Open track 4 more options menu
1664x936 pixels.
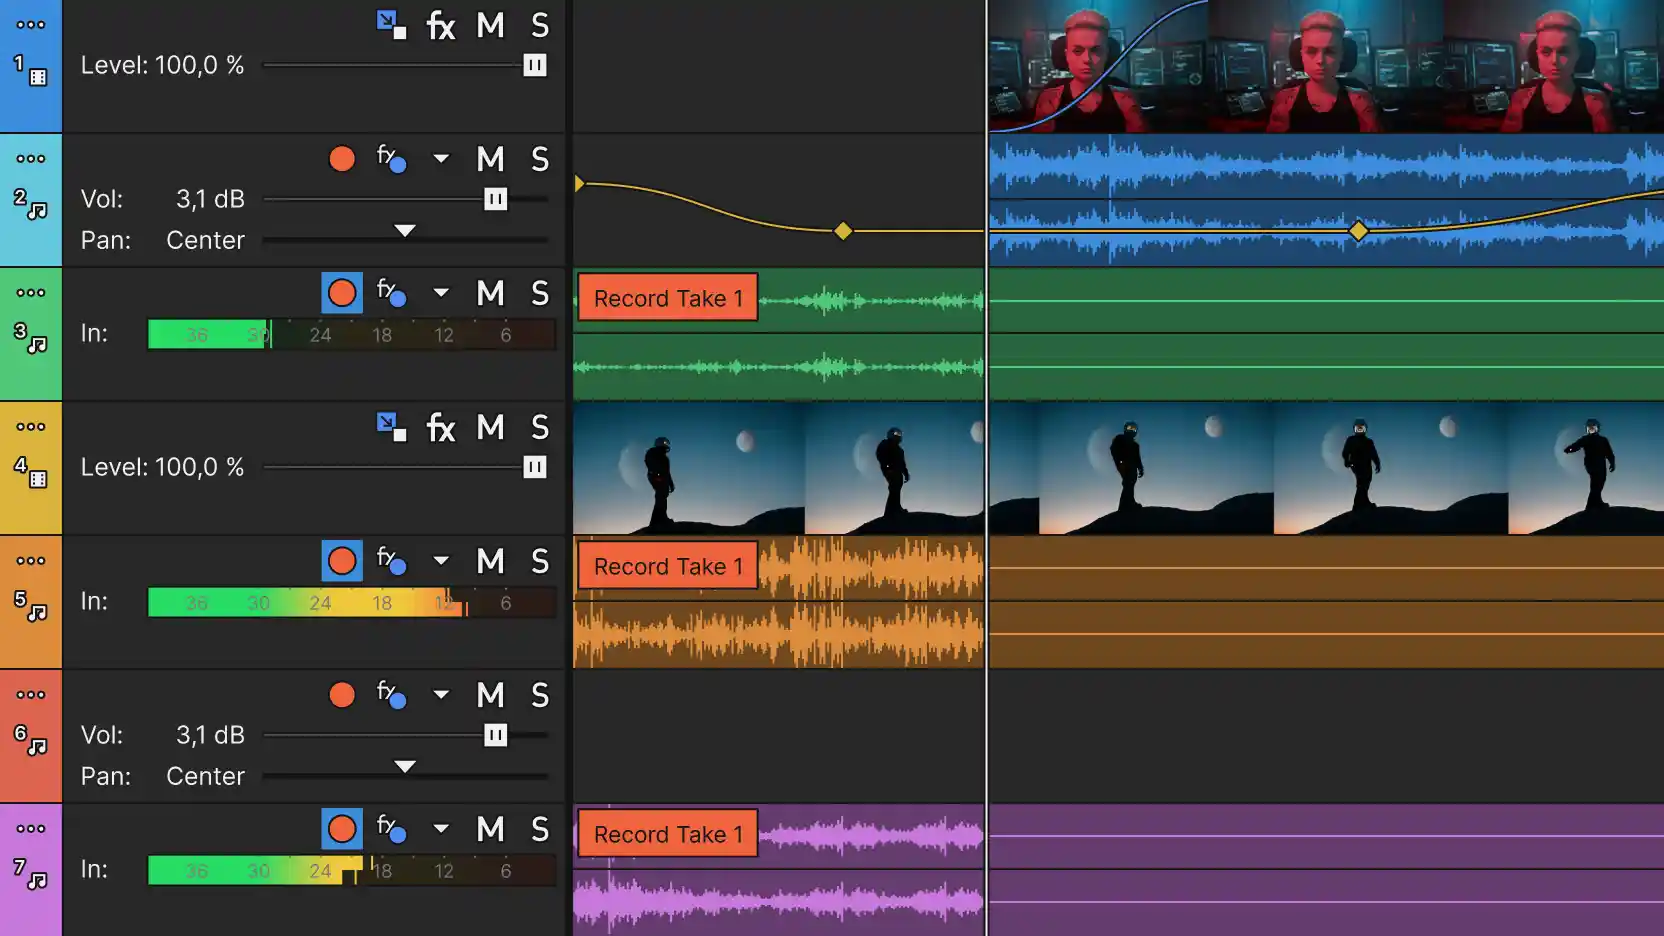click(30, 427)
